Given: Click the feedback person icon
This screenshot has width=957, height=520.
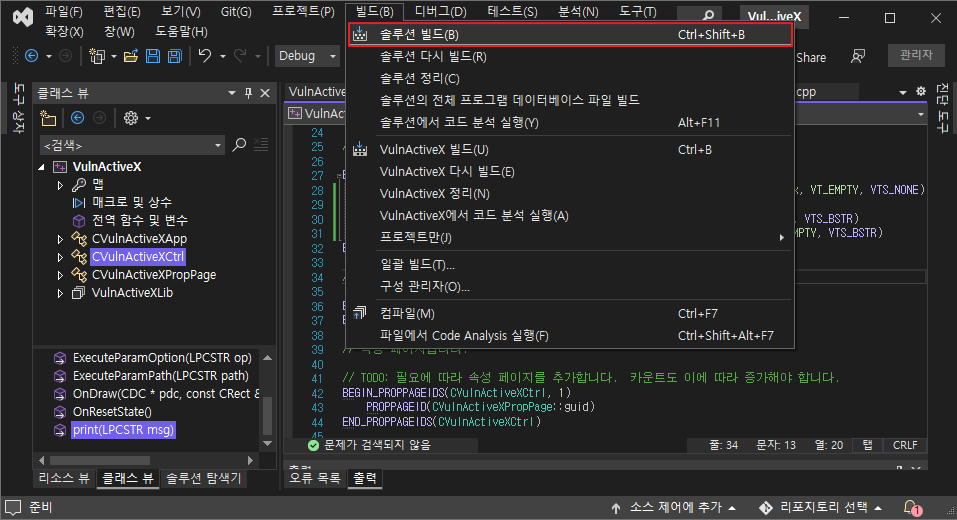Looking at the screenshot, I should pyautogui.click(x=858, y=57).
